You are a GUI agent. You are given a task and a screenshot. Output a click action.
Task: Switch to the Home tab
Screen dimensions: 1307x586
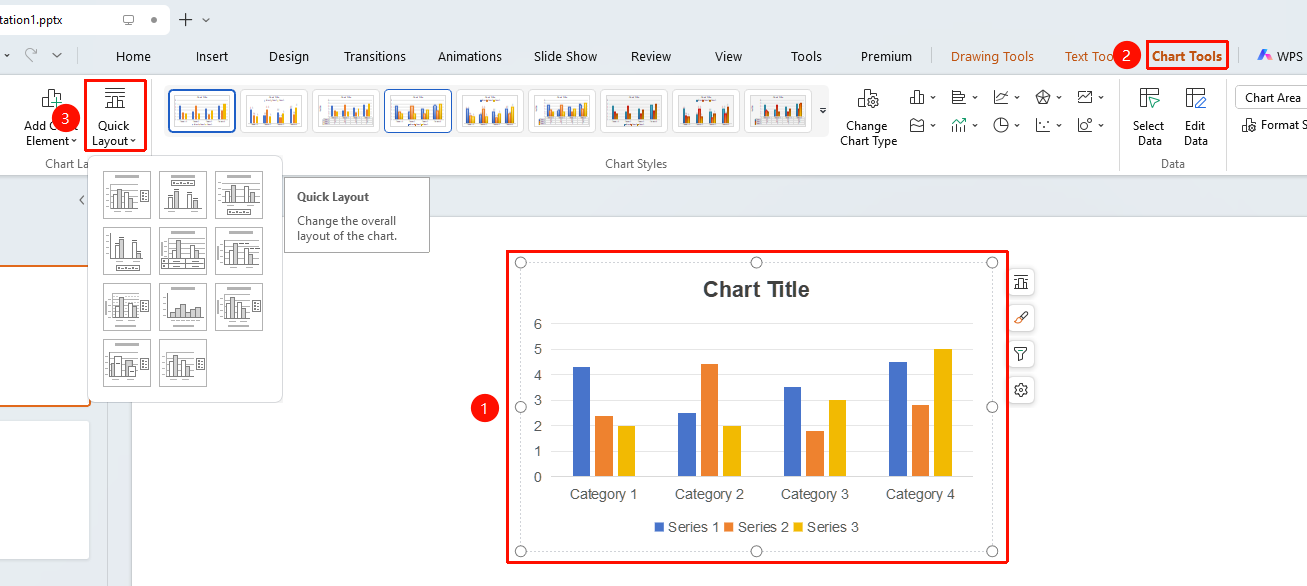click(134, 56)
